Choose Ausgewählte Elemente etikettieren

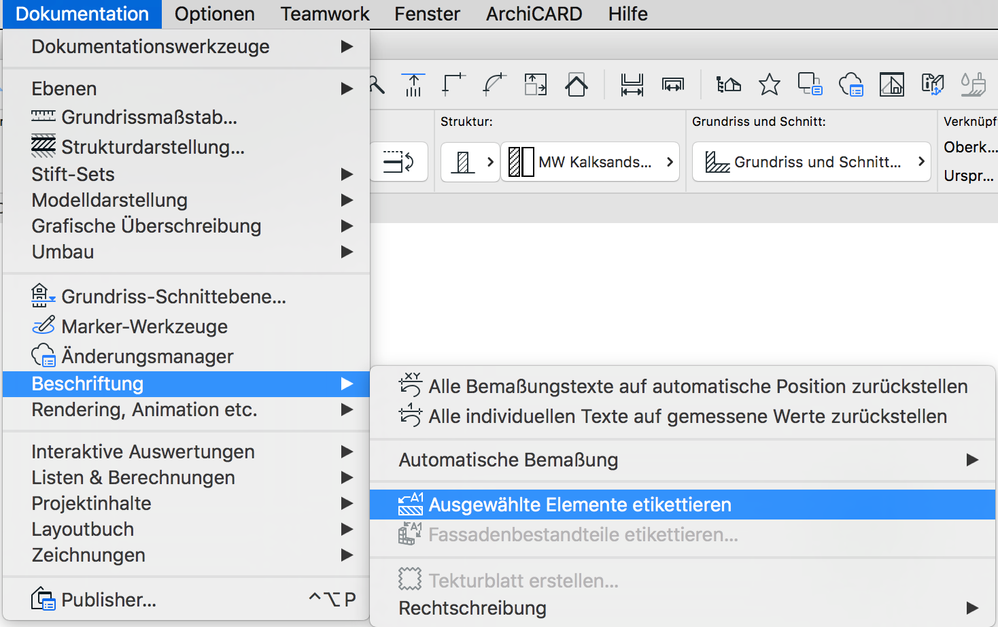682,505
